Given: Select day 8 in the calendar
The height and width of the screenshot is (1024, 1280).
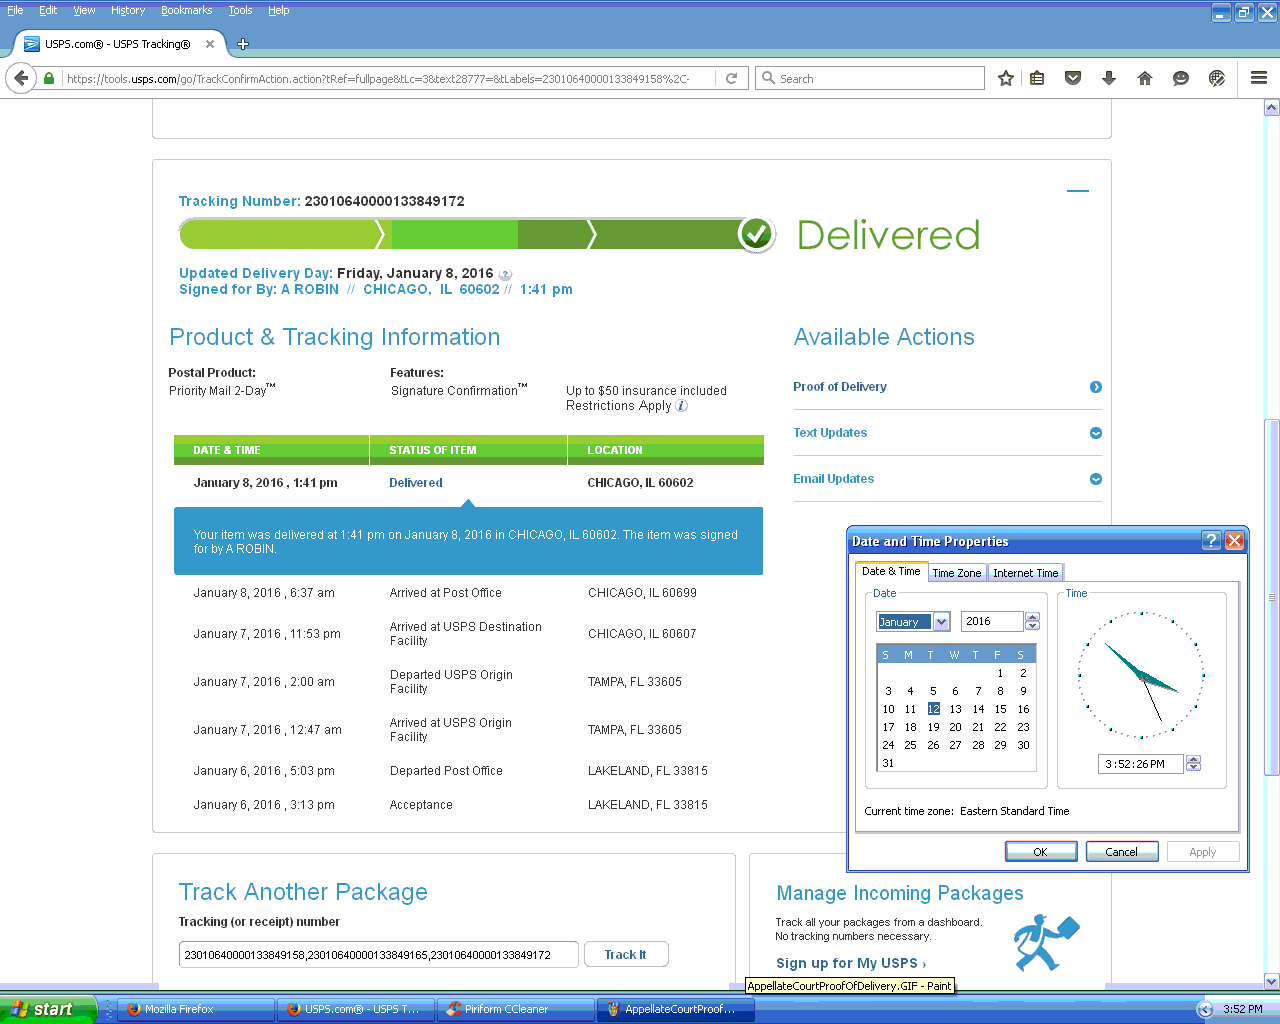Looking at the screenshot, I should (x=1000, y=691).
